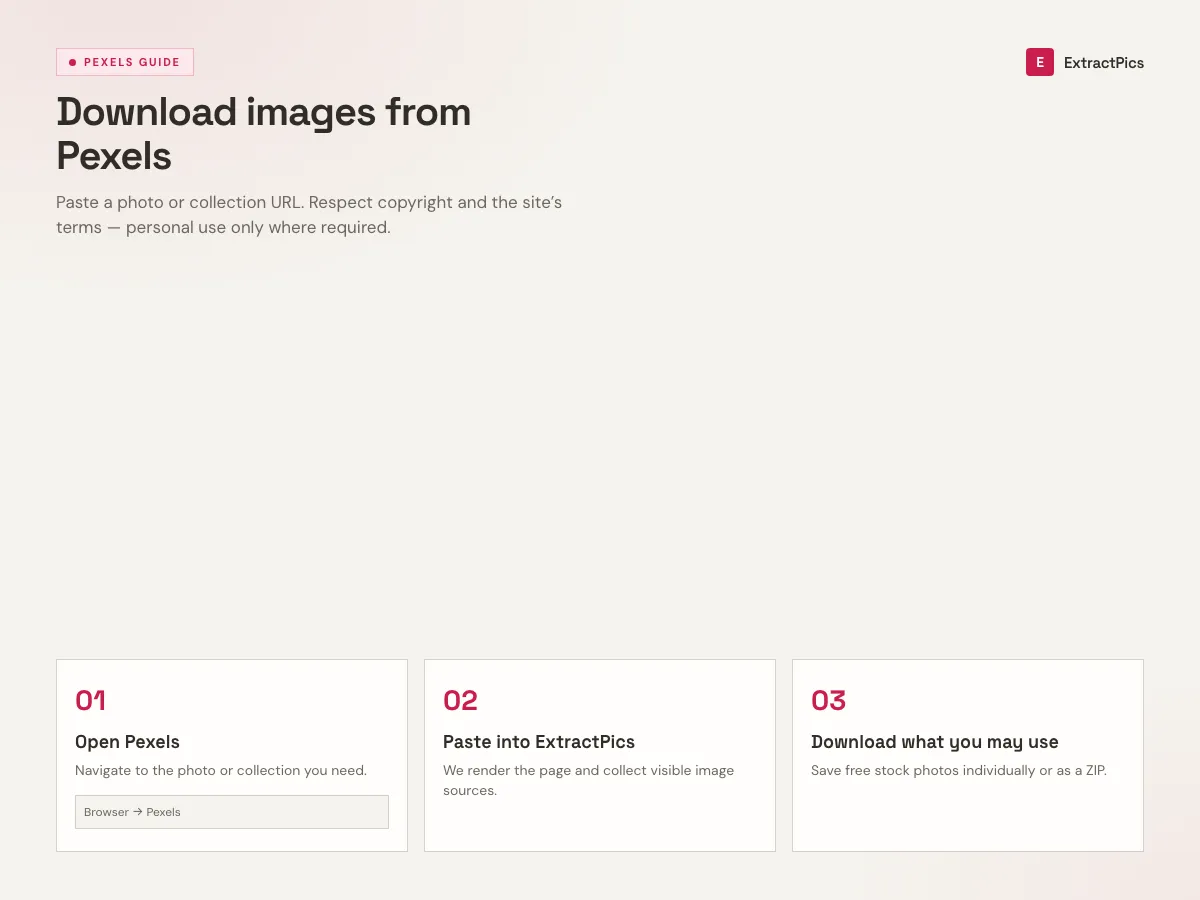Click the step number 01
Viewport: 1200px width, 900px height.
(90, 700)
